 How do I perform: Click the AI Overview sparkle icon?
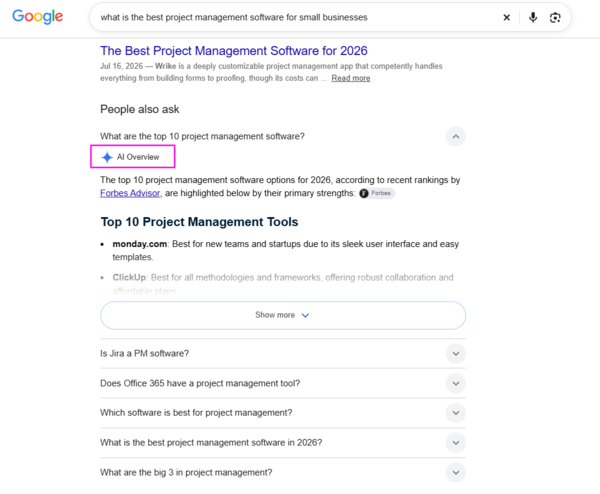tap(107, 157)
